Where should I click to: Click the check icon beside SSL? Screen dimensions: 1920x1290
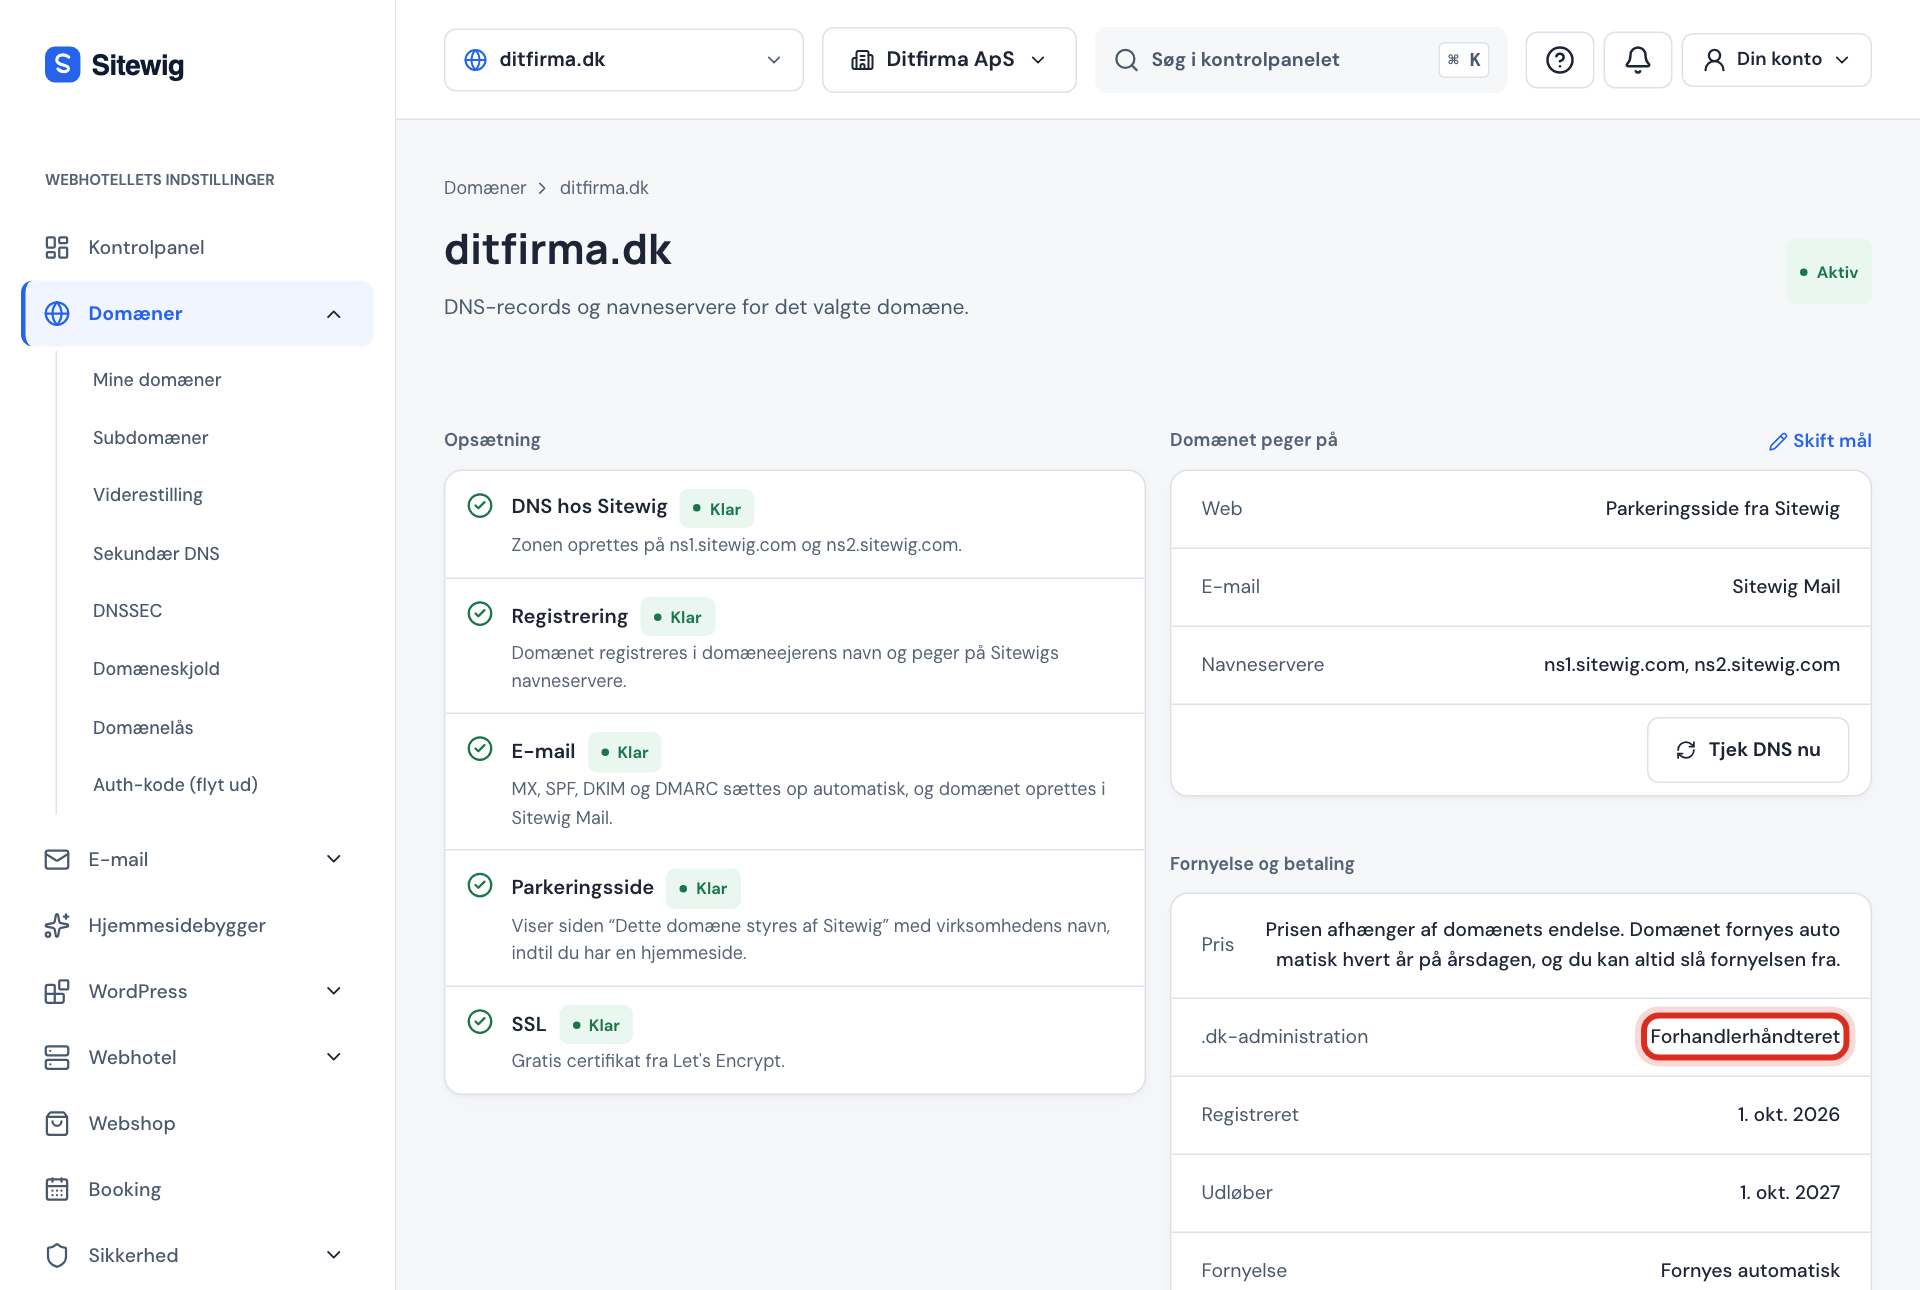[x=480, y=1021]
